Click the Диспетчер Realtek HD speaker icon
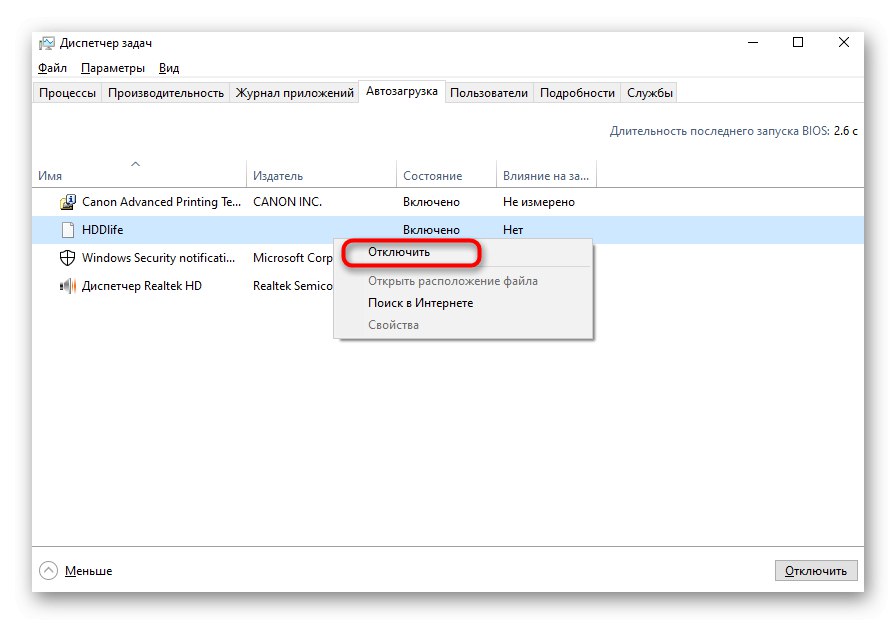The image size is (896, 624). click(67, 286)
